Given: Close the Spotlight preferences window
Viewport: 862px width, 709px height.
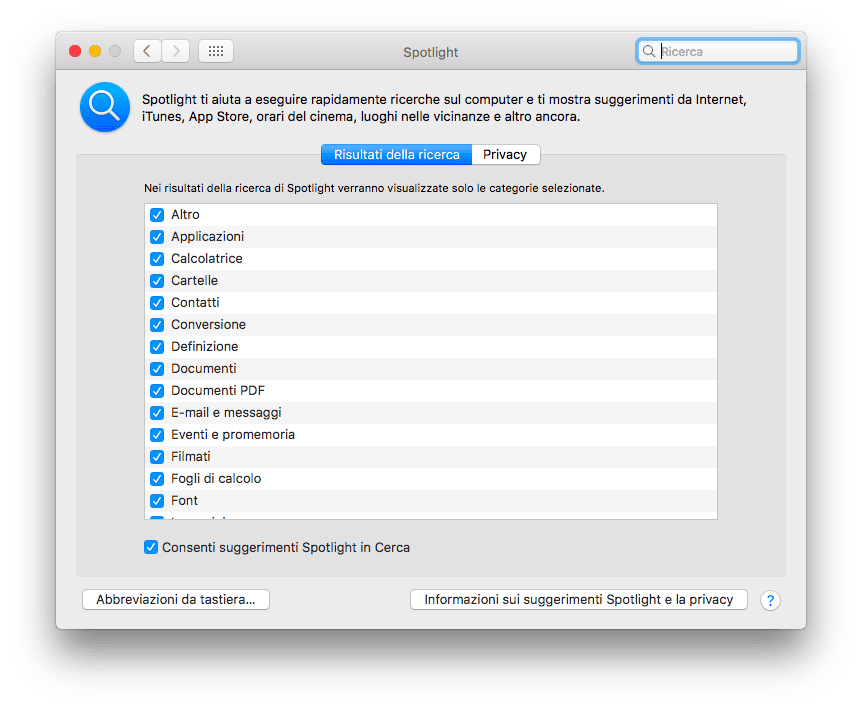Looking at the screenshot, I should click(75, 51).
